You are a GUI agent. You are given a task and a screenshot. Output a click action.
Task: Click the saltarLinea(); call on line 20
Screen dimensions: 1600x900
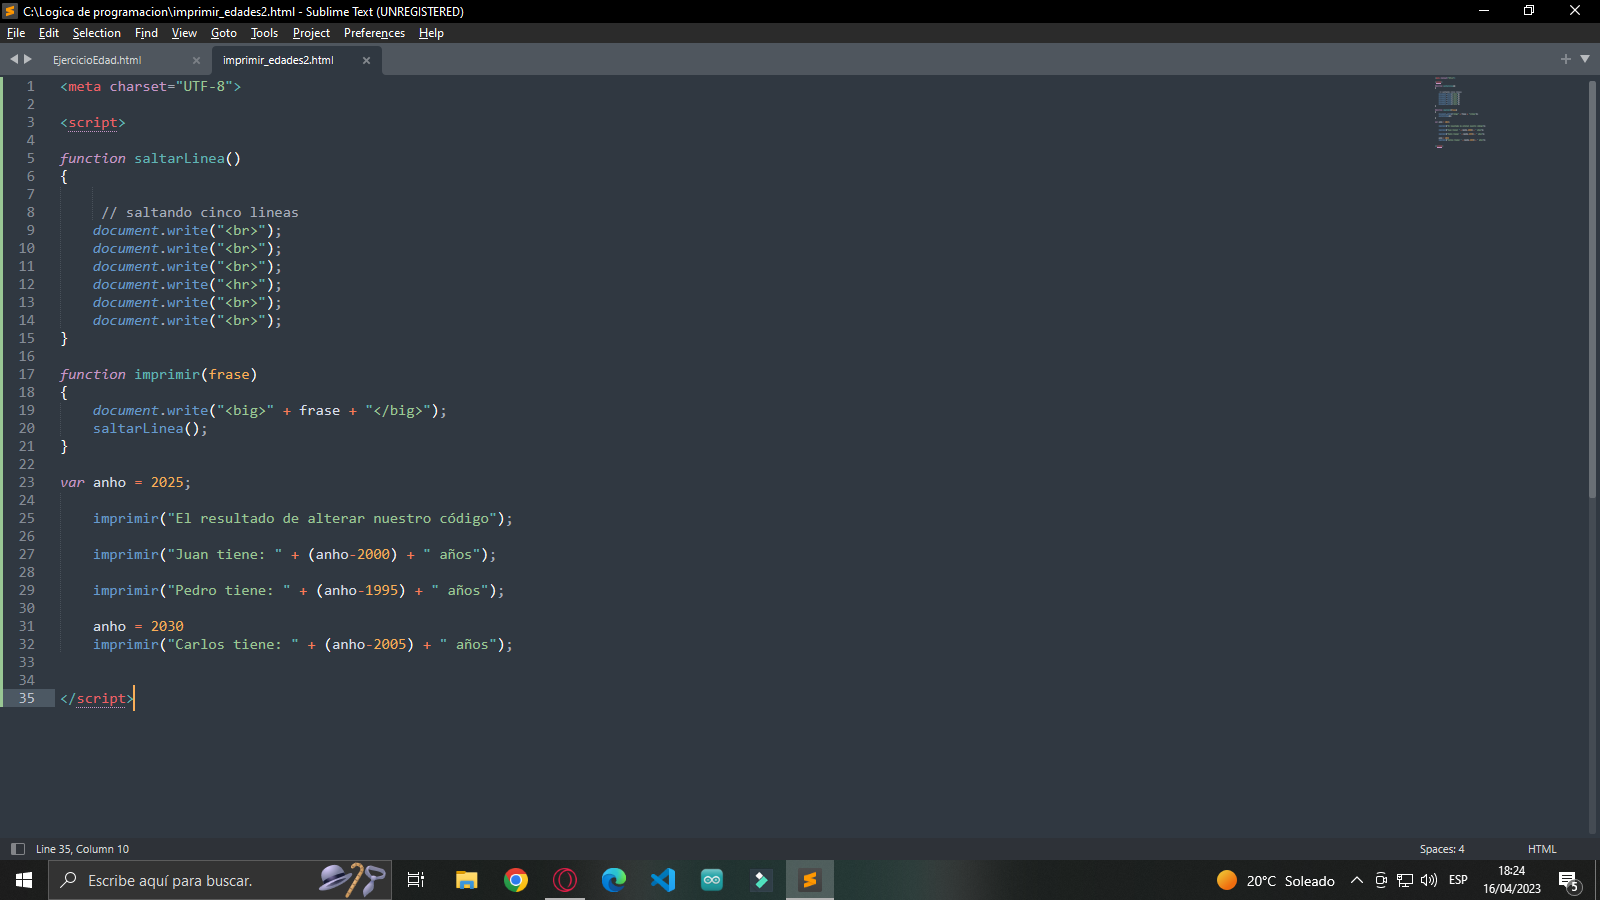point(150,429)
